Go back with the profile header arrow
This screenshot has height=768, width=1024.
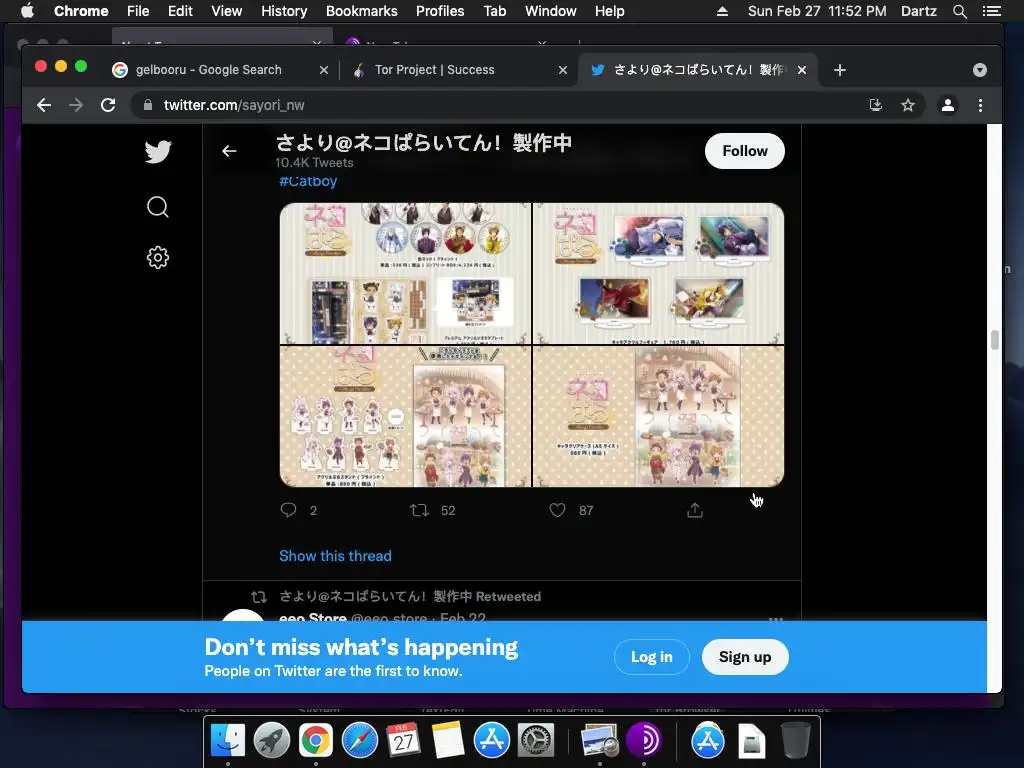click(x=229, y=151)
